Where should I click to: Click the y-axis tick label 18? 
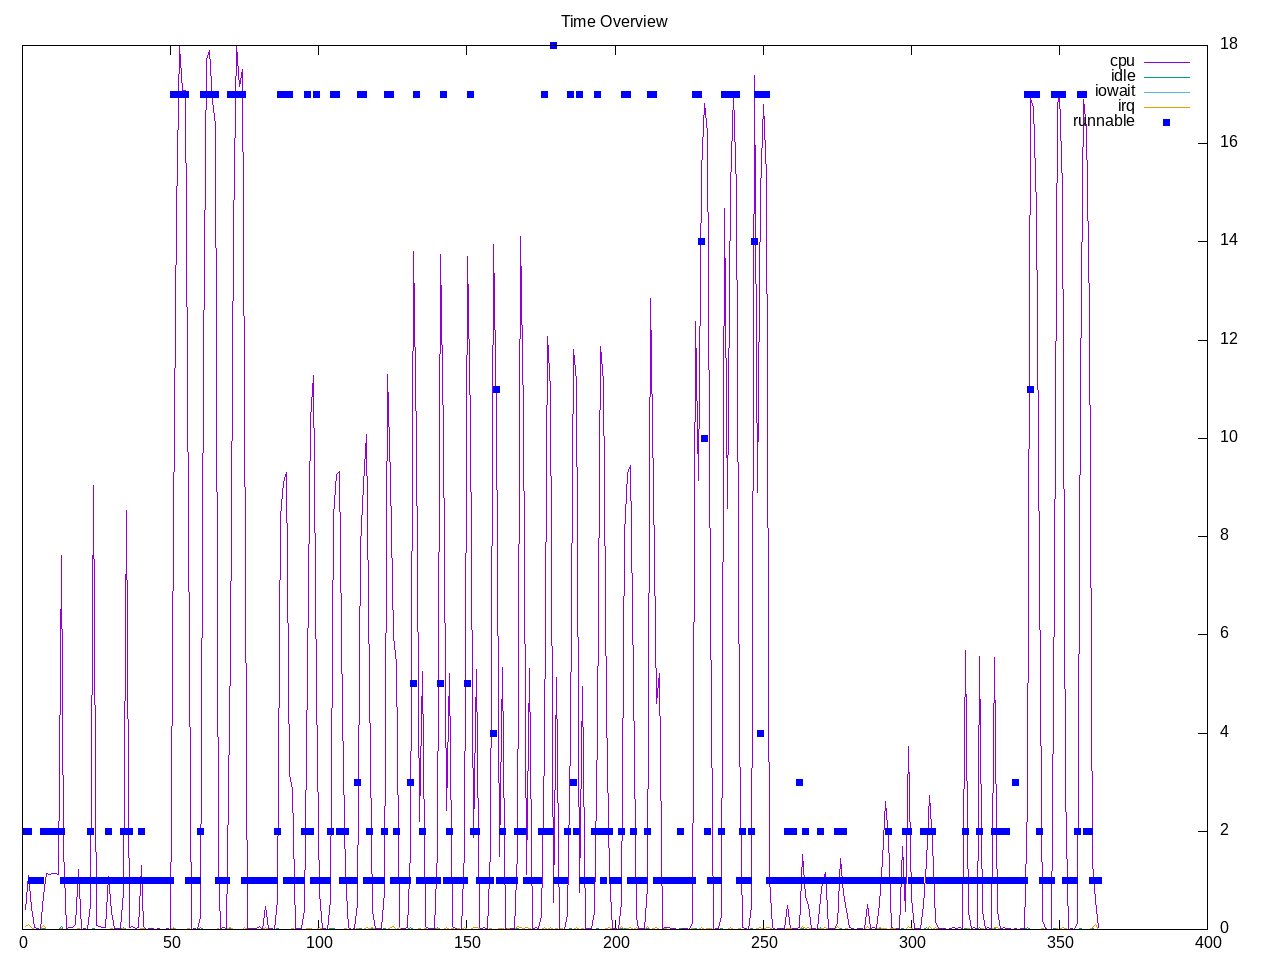pos(1228,44)
